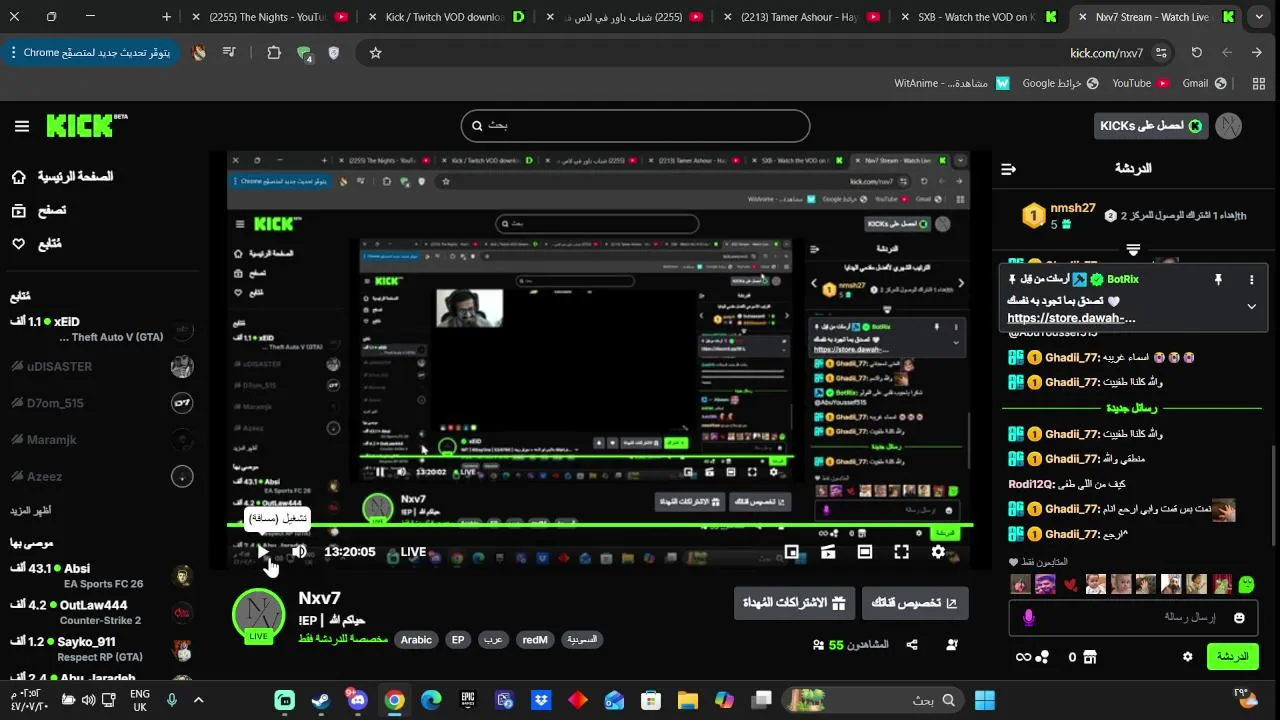This screenshot has height=720, width=1280.
Task: Collapse the chat panel icon
Action: 1008,169
